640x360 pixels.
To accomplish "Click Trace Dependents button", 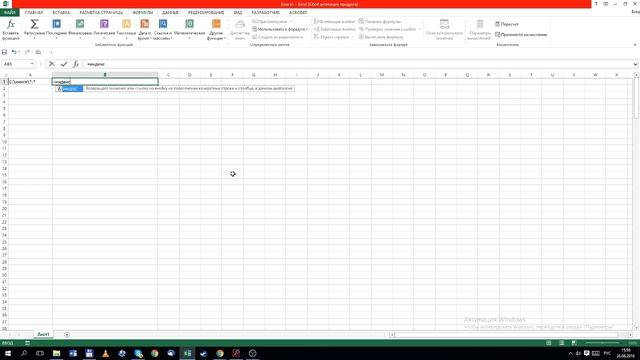I will 334,29.
